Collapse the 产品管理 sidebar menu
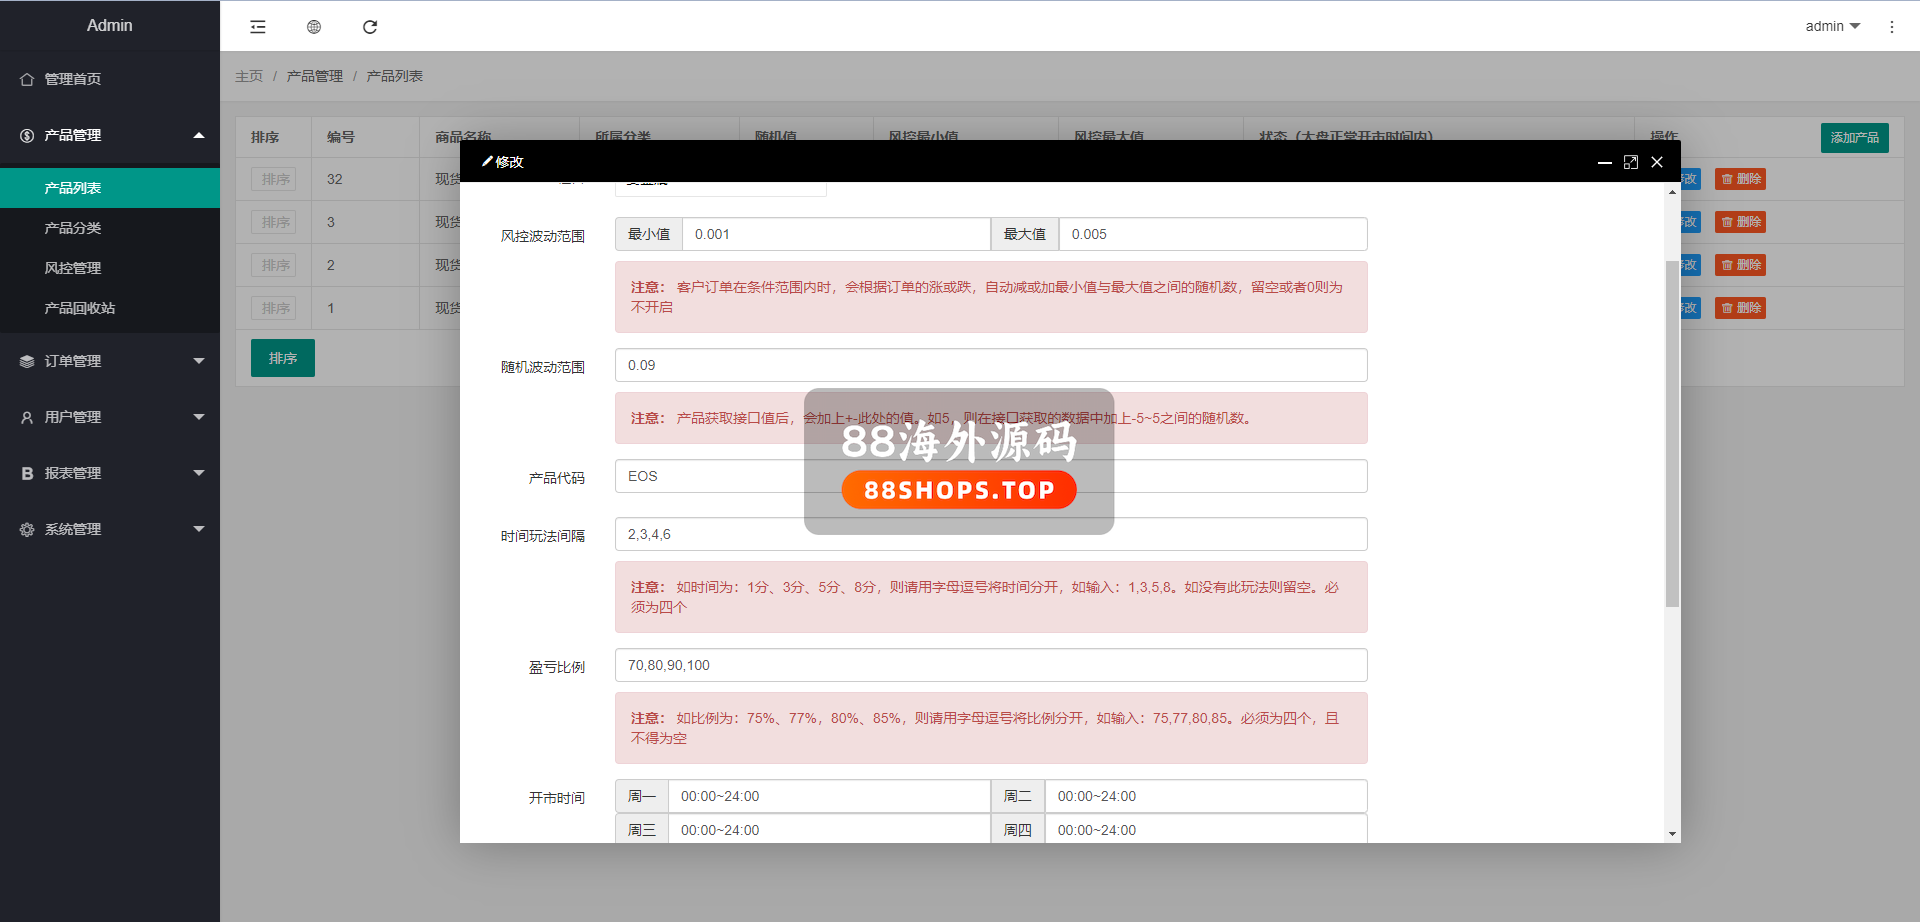Viewport: 1920px width, 922px height. click(x=110, y=135)
